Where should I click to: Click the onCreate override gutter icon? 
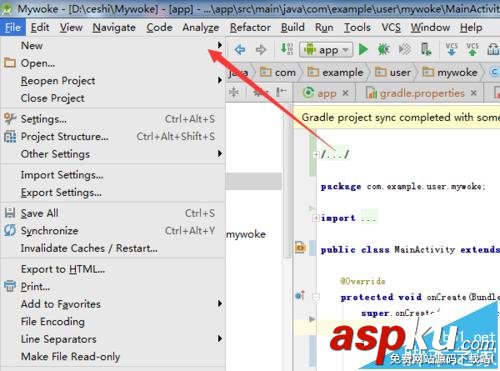[300, 295]
